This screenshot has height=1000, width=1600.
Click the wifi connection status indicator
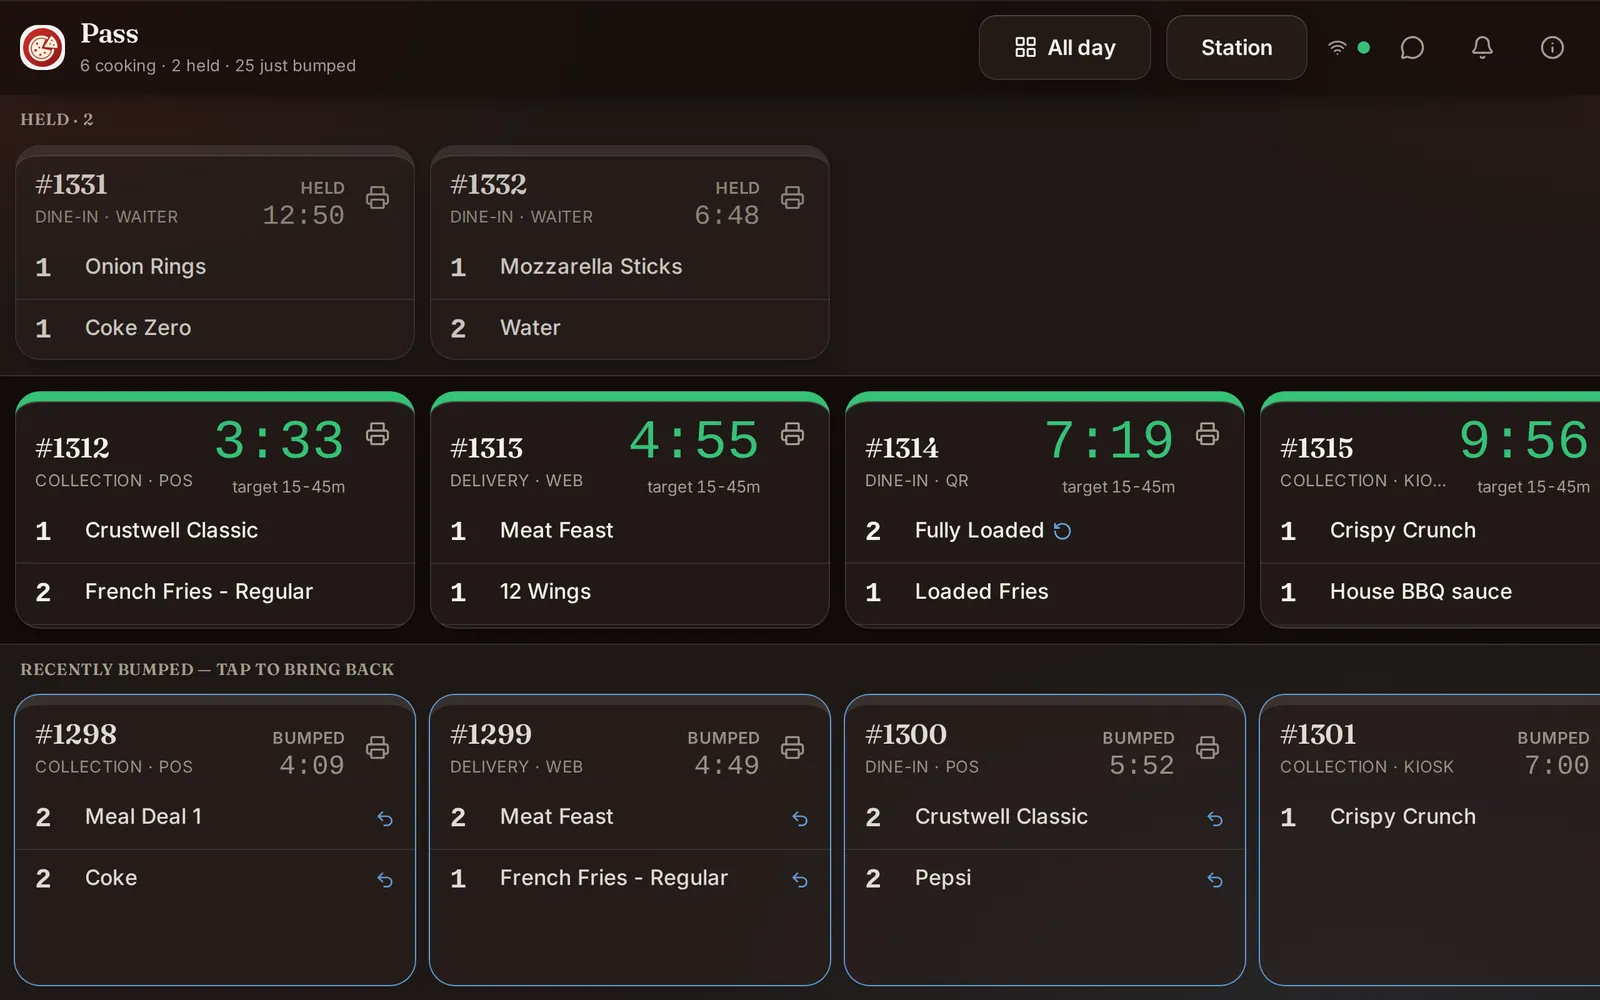point(1348,48)
